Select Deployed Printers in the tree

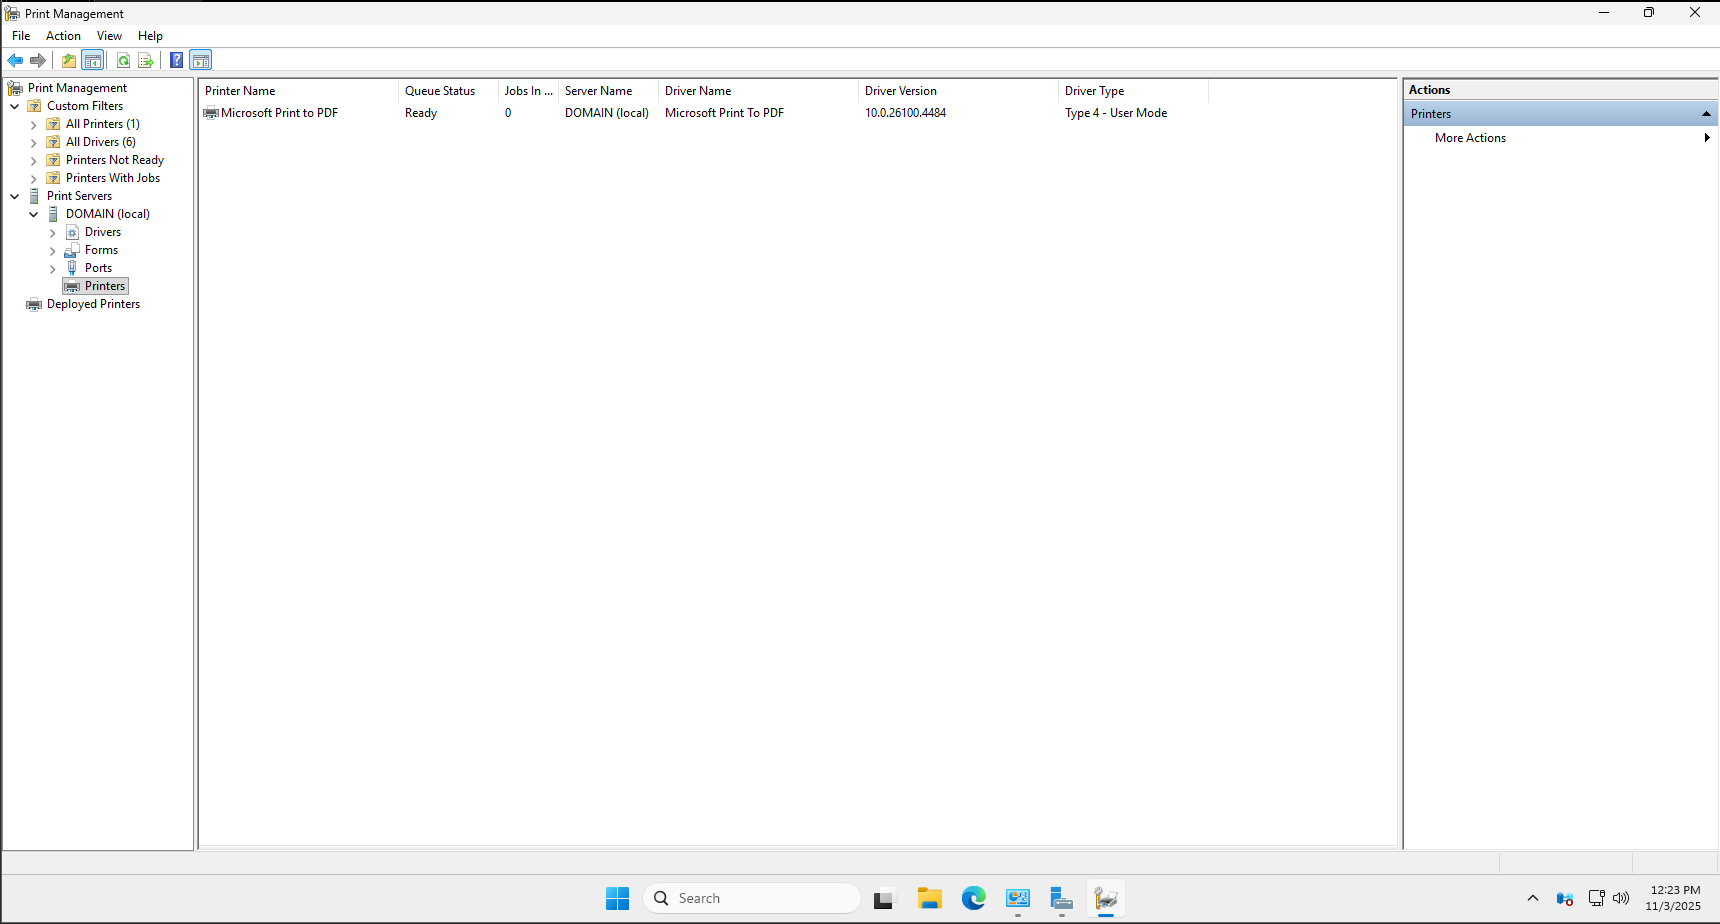93,304
